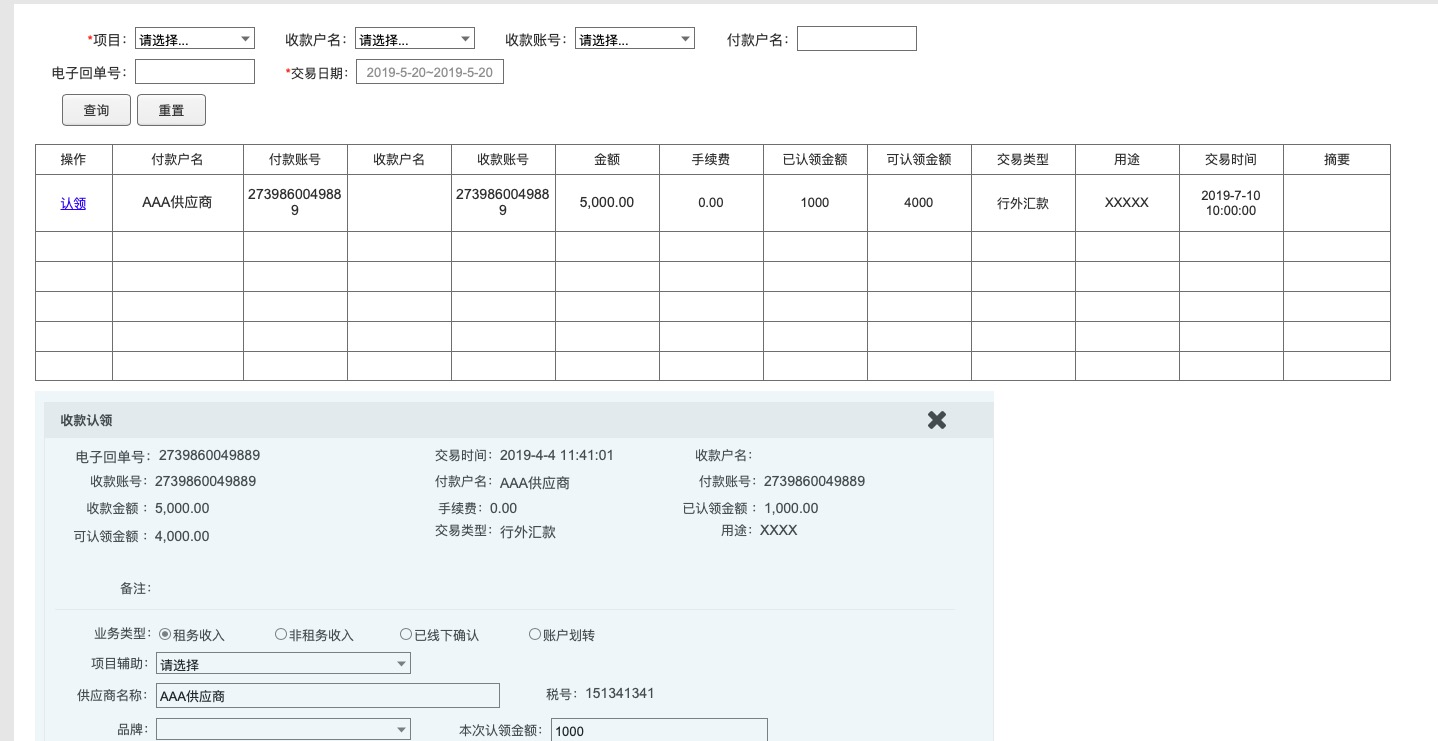The height and width of the screenshot is (741, 1438).
Task: Choose the 已线下确认 radio option
Action: (x=406, y=634)
